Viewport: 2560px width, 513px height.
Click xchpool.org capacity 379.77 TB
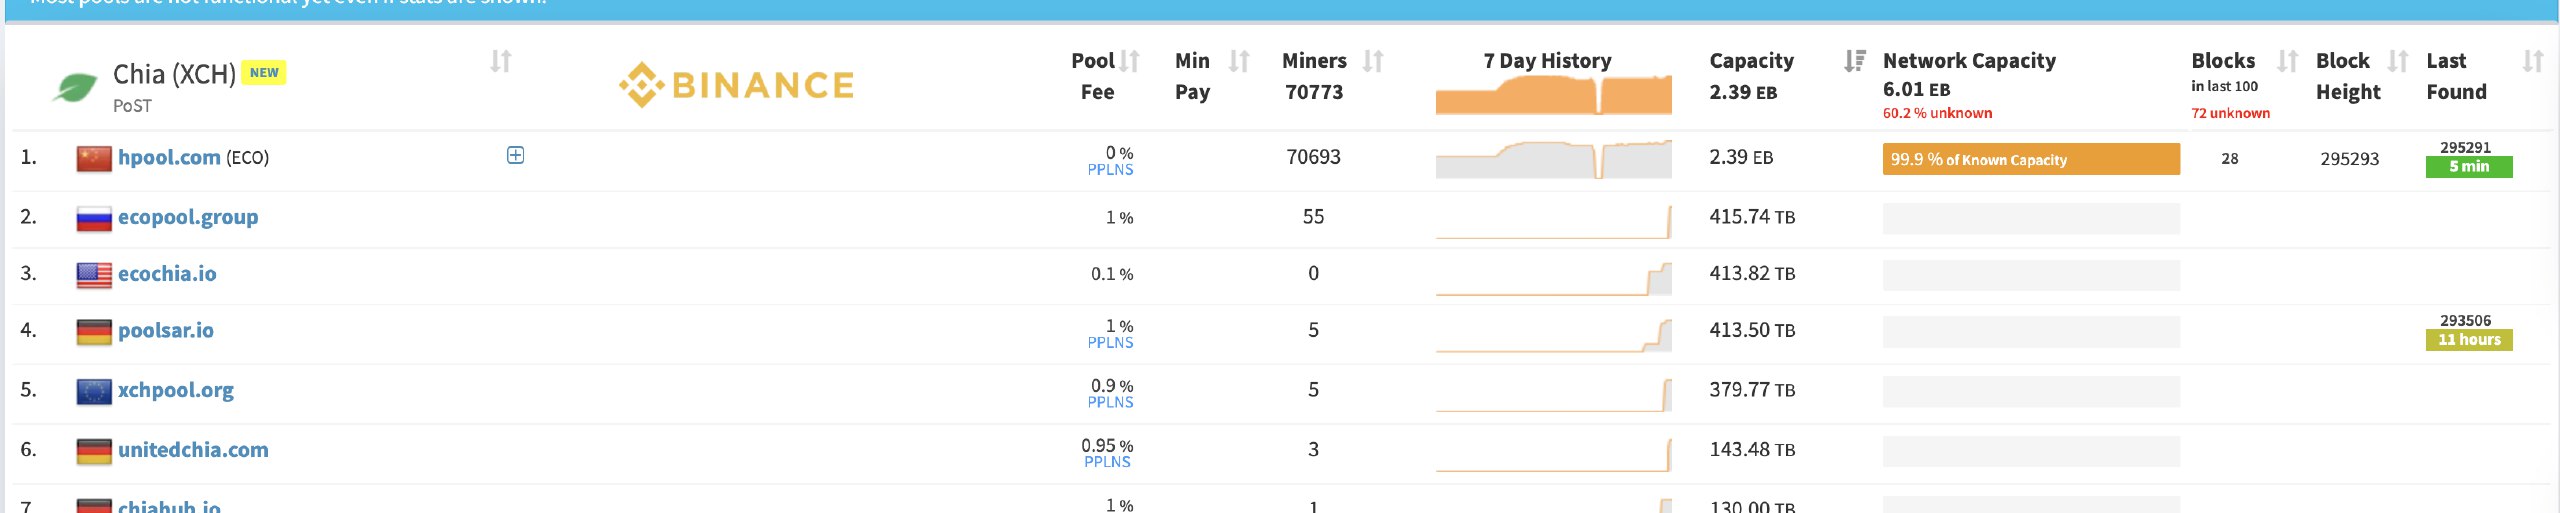[1752, 390]
